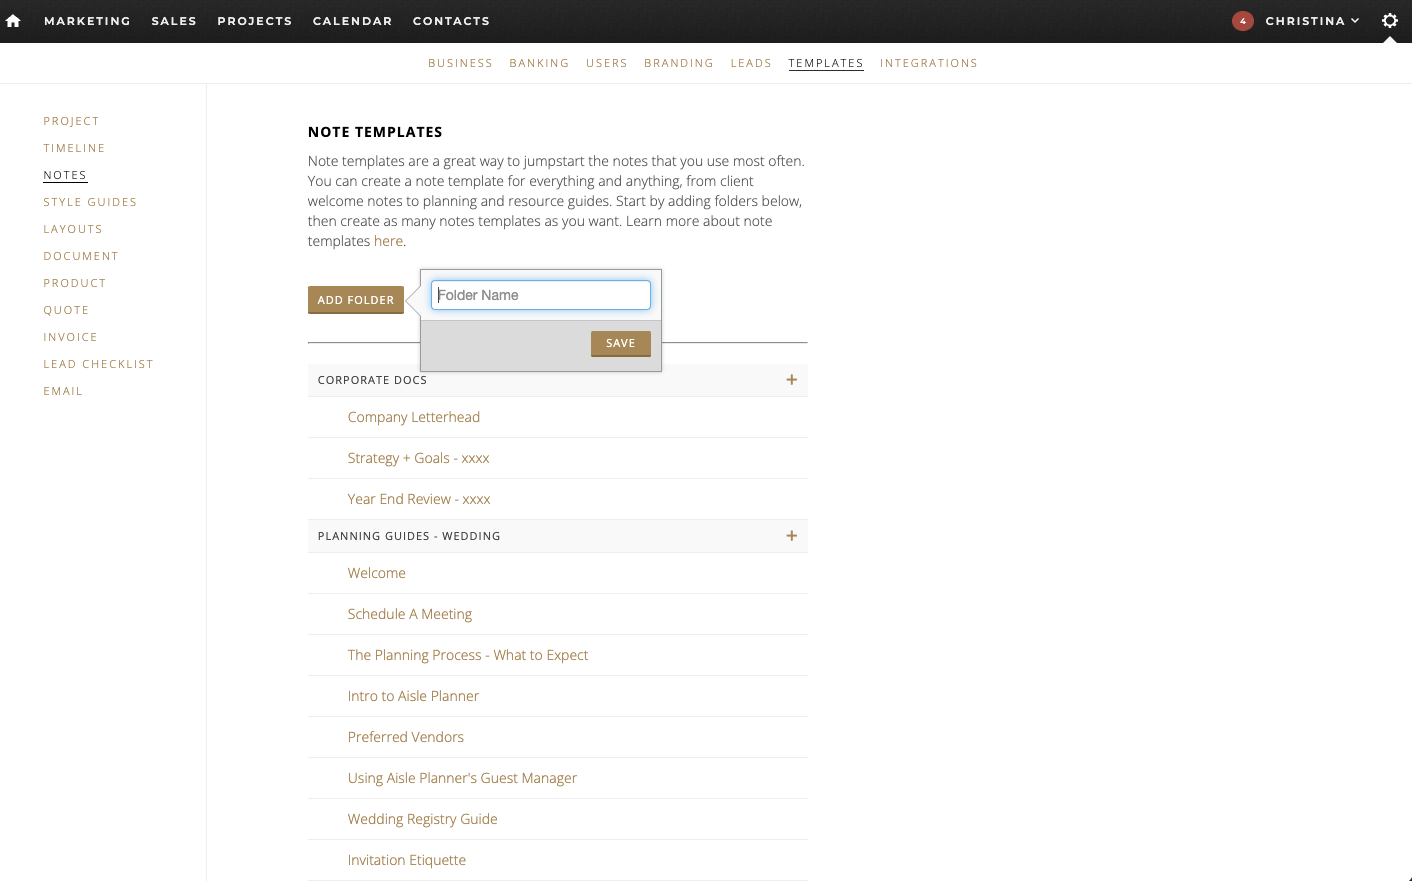
Task: Go to the Calendar menu
Action: [x=352, y=21]
